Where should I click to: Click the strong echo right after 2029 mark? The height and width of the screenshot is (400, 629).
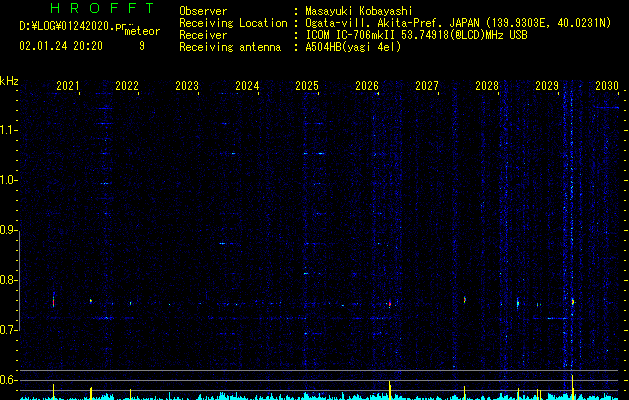pos(573,302)
